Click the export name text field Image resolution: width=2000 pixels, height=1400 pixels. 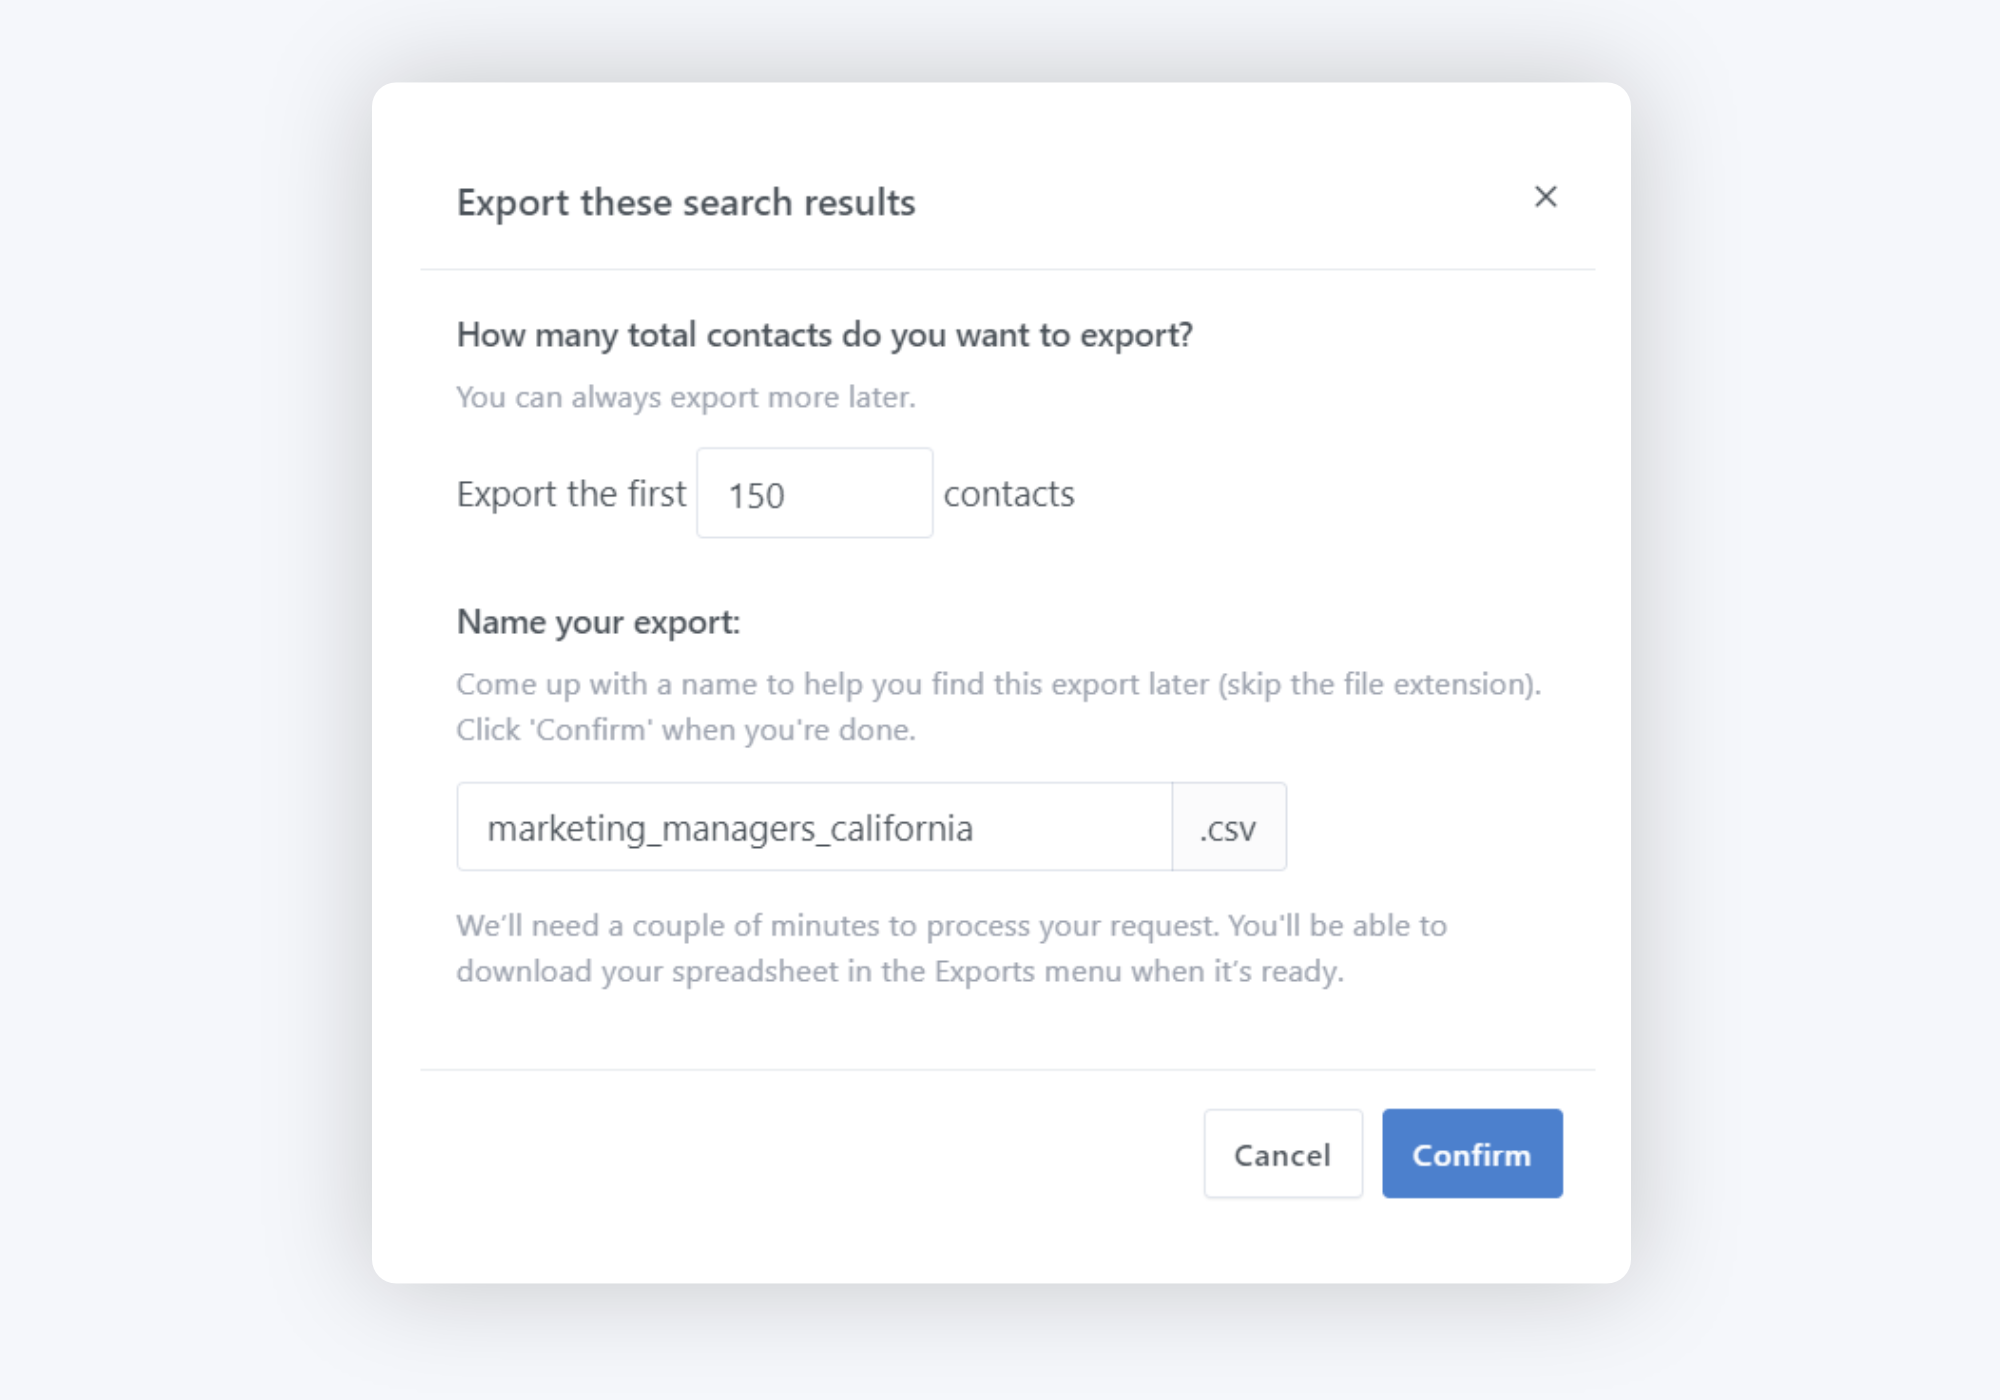(x=814, y=827)
